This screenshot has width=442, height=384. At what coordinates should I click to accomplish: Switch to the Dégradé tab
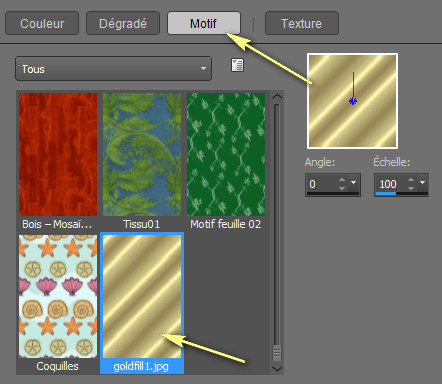(x=123, y=23)
